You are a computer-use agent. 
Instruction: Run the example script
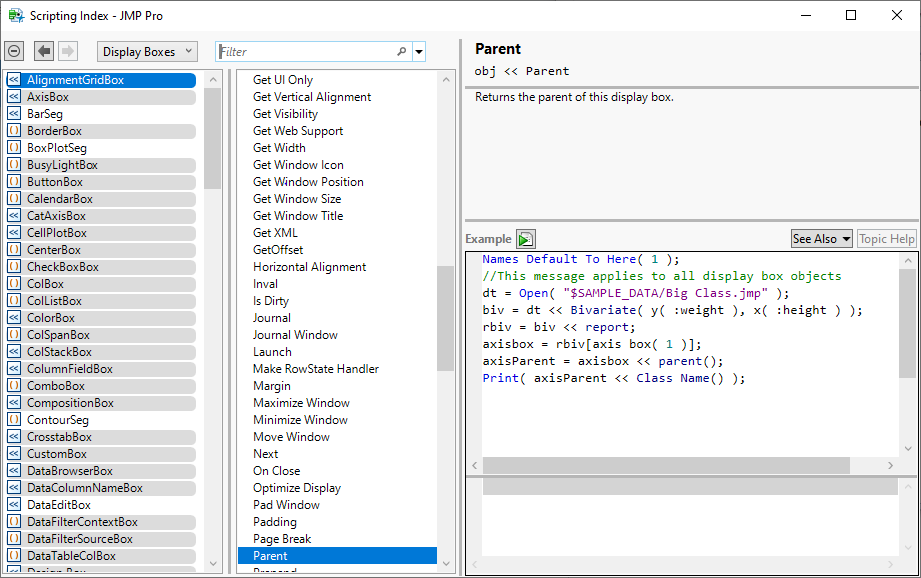pos(526,239)
